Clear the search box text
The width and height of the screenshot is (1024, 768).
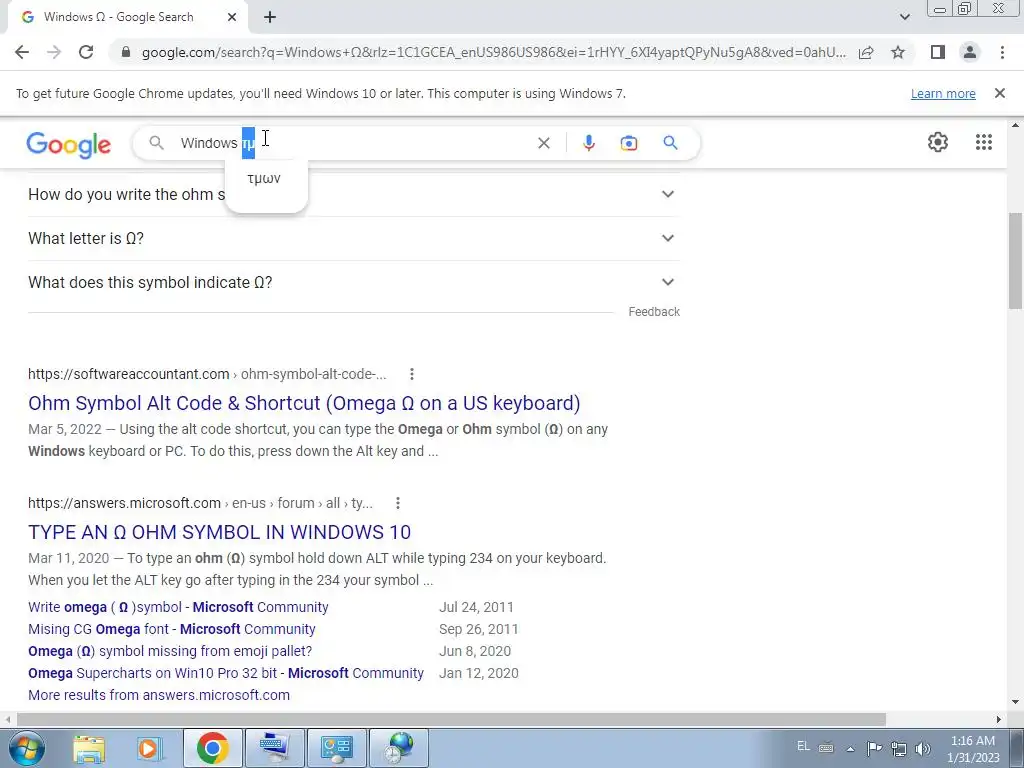tap(543, 143)
